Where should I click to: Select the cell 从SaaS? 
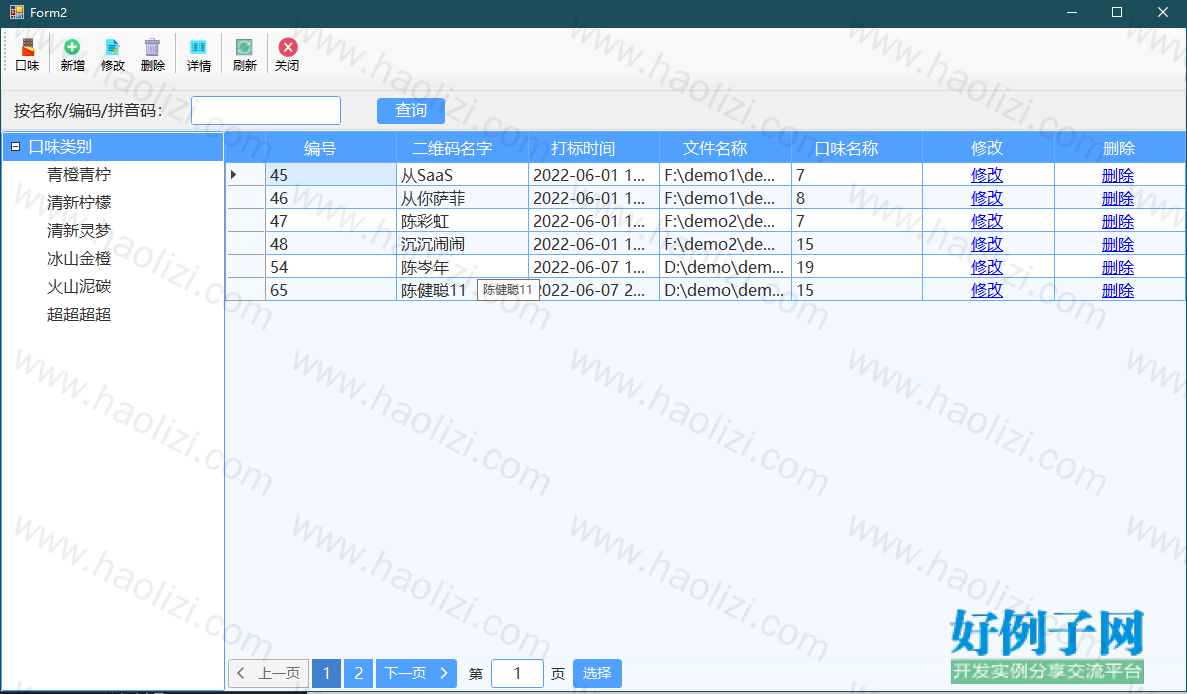click(x=463, y=176)
